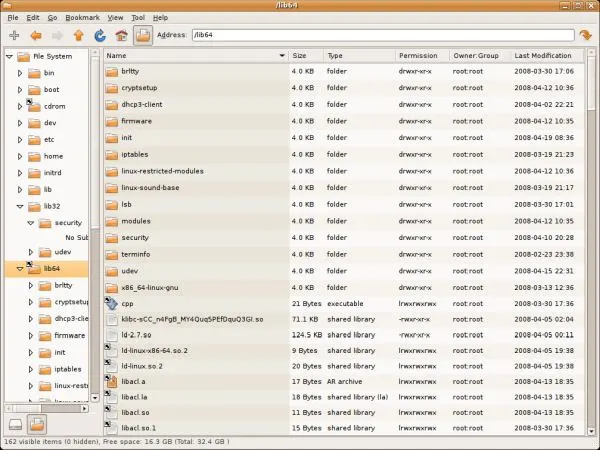This screenshot has height=450, width=600.
Task: Open the Tool menu
Action: [x=138, y=18]
